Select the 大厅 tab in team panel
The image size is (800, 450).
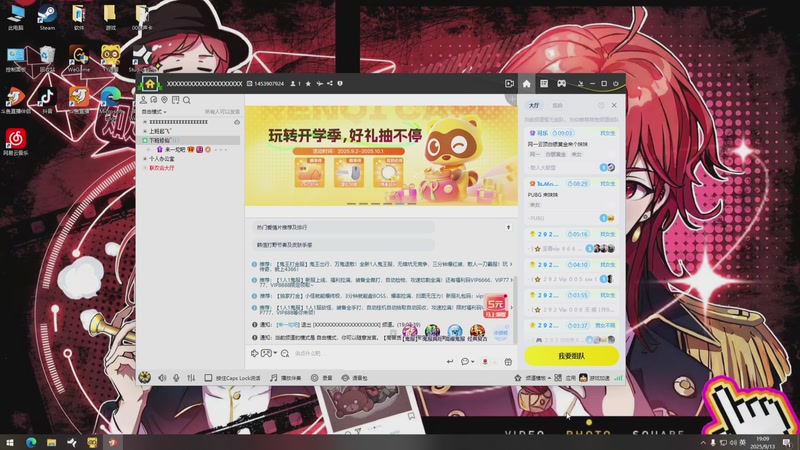[534, 105]
